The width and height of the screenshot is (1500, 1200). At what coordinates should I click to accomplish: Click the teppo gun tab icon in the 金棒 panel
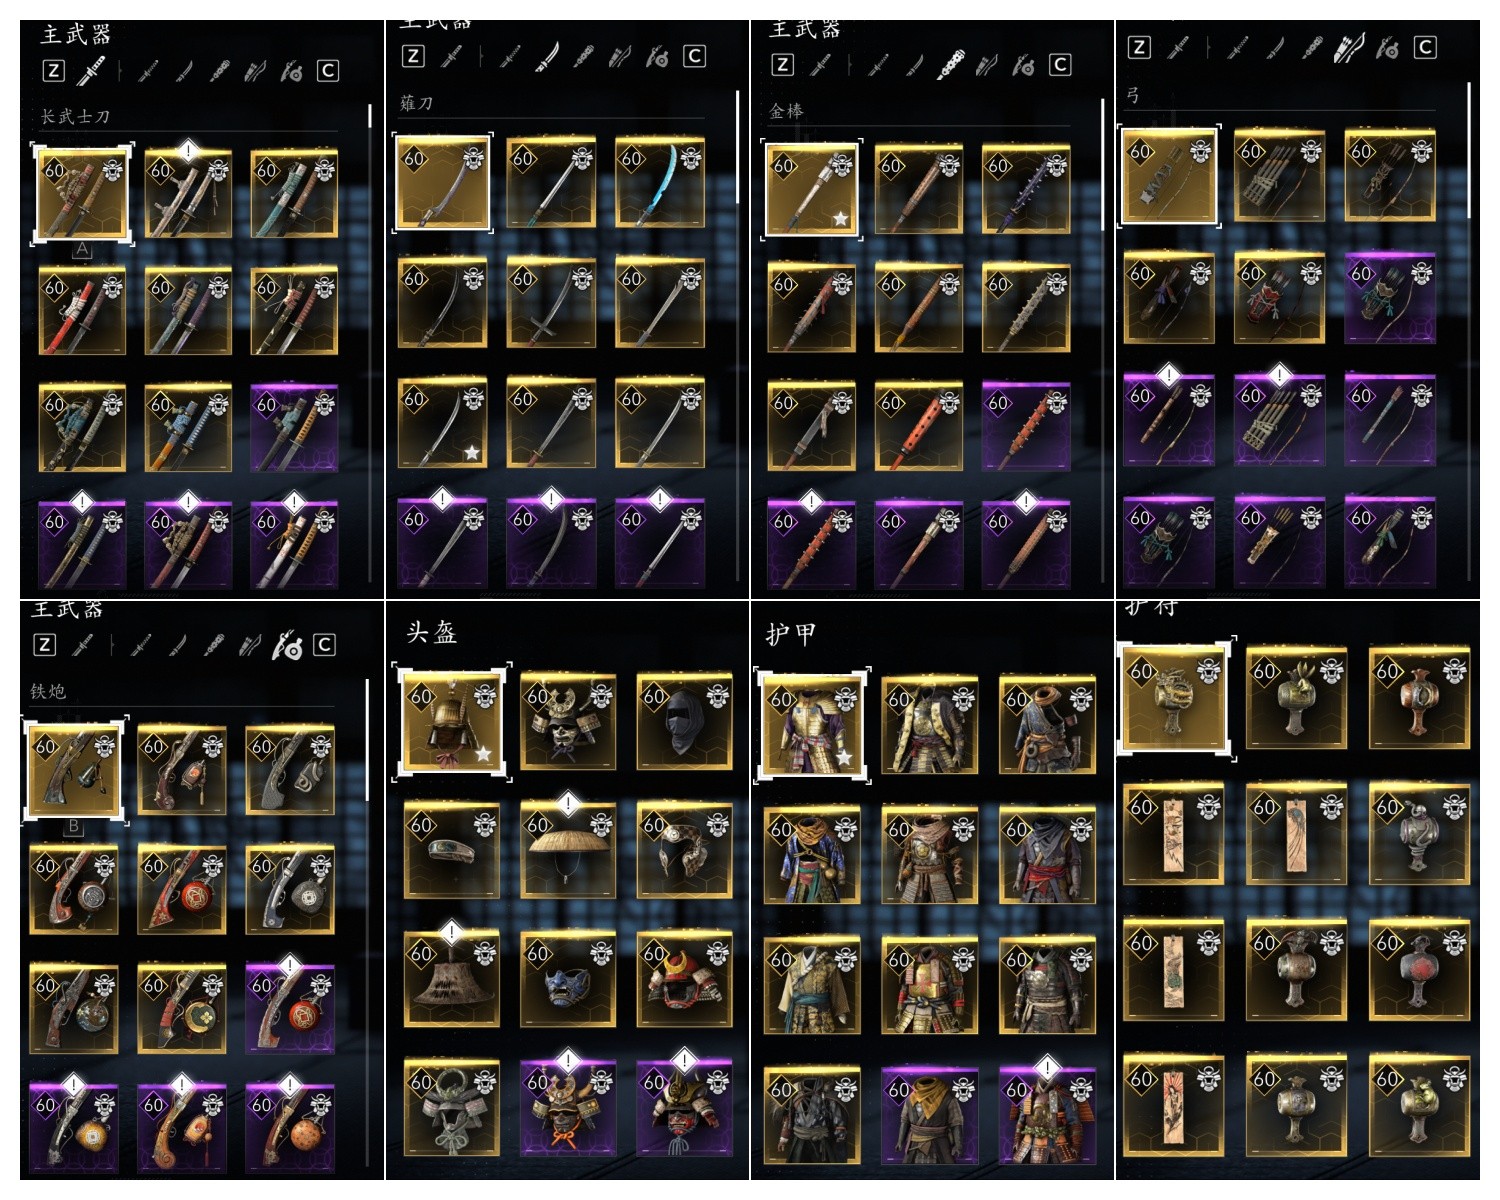(1023, 66)
